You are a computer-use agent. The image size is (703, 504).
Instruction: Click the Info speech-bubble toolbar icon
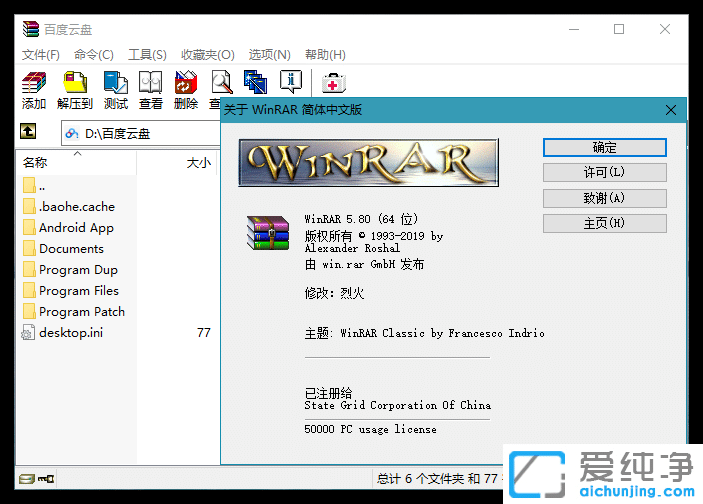291,83
